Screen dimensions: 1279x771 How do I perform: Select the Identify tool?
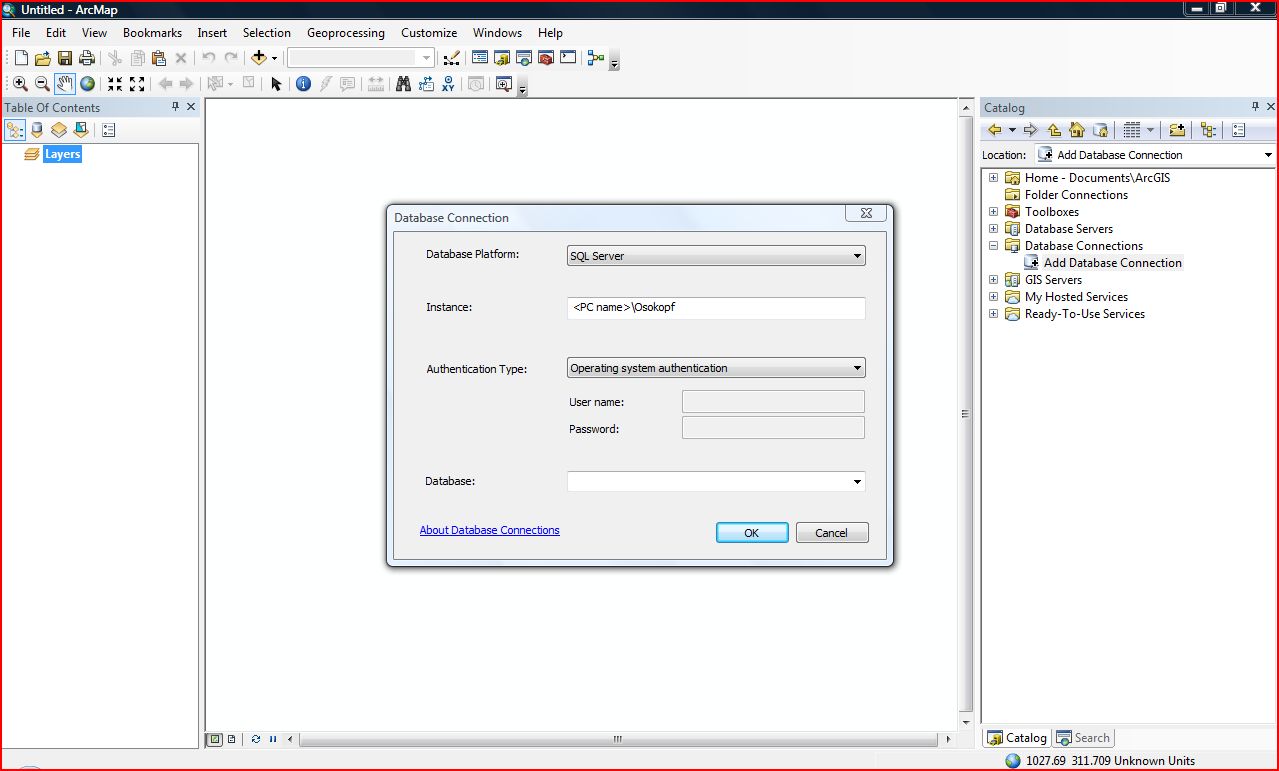[x=303, y=84]
